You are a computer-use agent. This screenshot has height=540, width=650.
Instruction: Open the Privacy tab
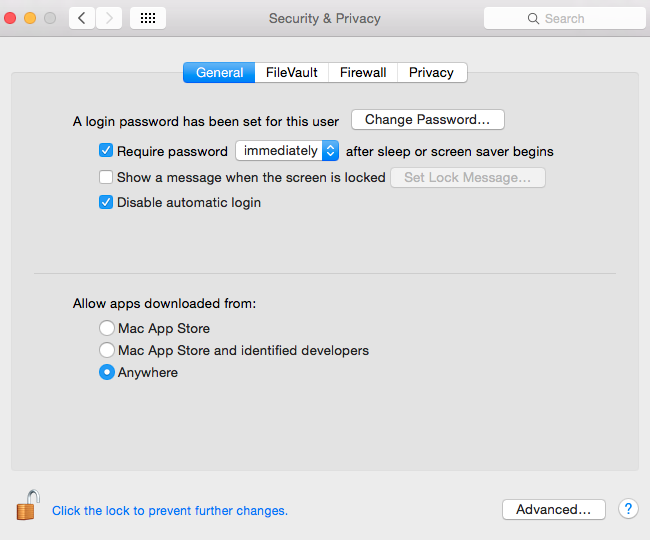pyautogui.click(x=432, y=73)
